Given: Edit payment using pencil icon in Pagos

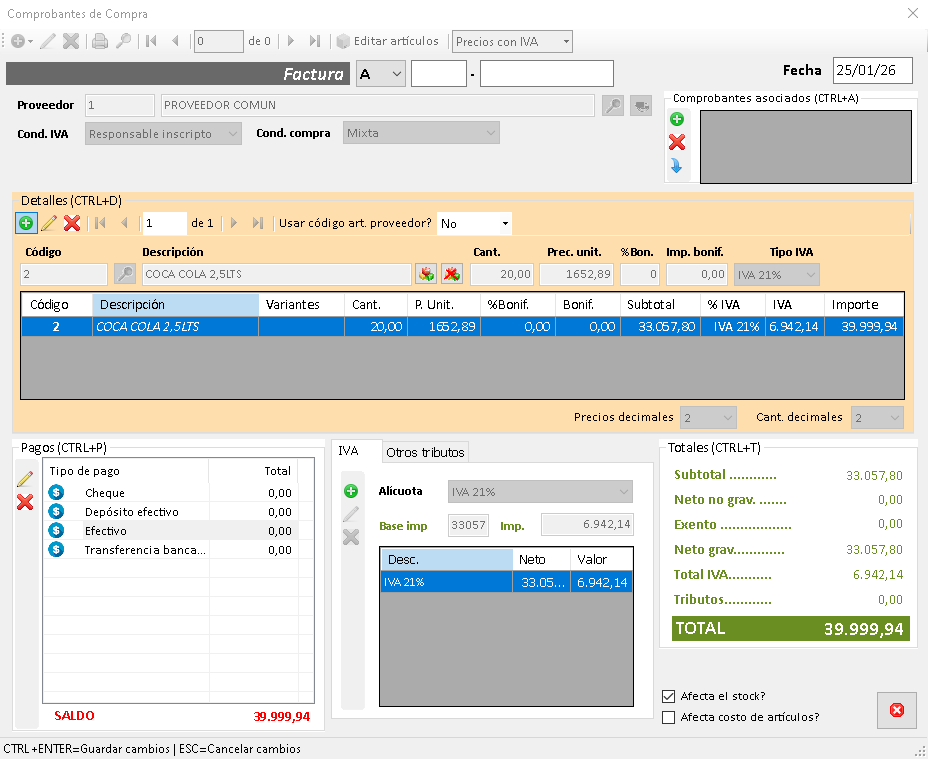Looking at the screenshot, I should coord(25,480).
